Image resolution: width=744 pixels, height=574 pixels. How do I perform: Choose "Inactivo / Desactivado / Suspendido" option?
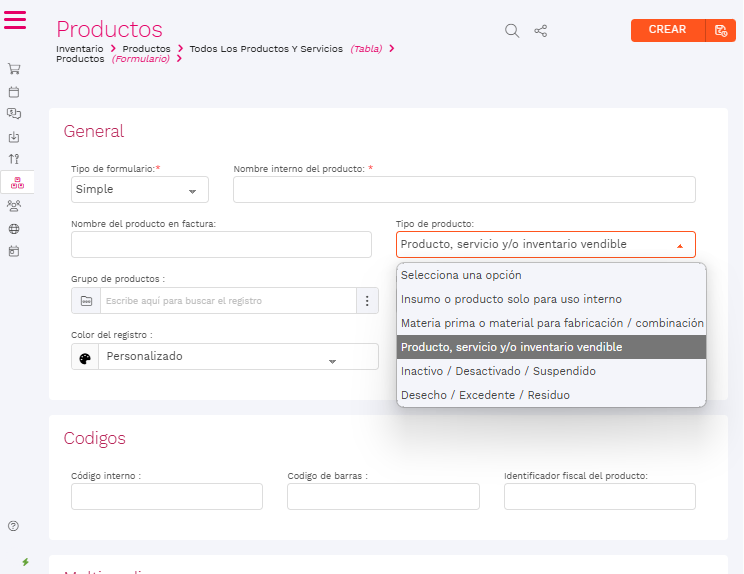(x=498, y=371)
